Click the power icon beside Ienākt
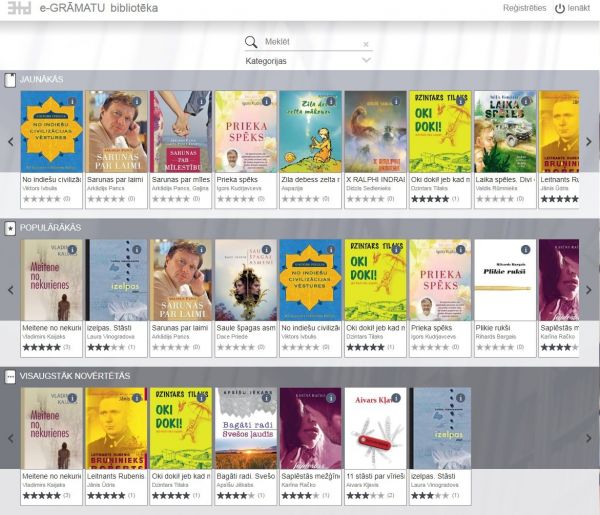Image resolution: width=600 pixels, height=515 pixels. pos(560,8)
